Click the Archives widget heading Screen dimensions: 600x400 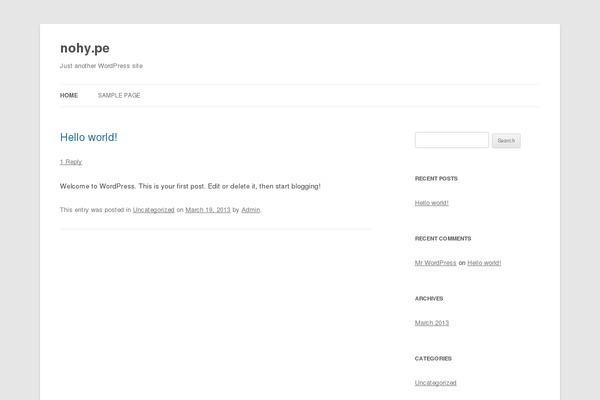(x=429, y=299)
